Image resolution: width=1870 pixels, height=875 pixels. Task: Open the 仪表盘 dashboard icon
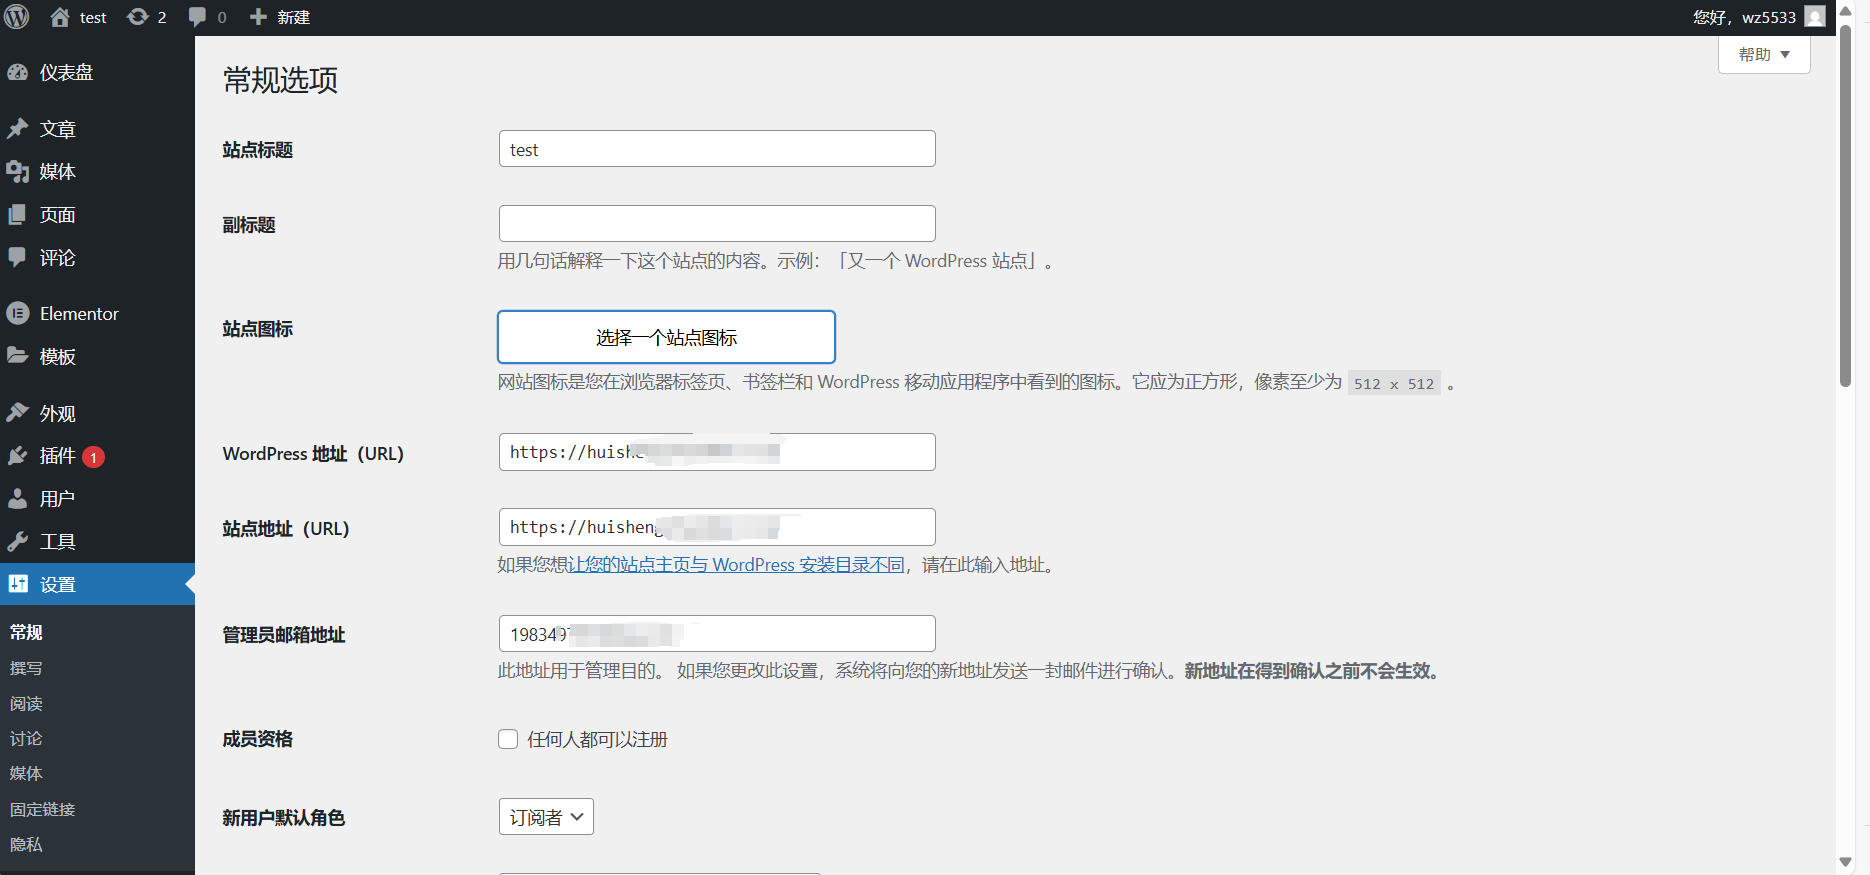click(x=18, y=72)
